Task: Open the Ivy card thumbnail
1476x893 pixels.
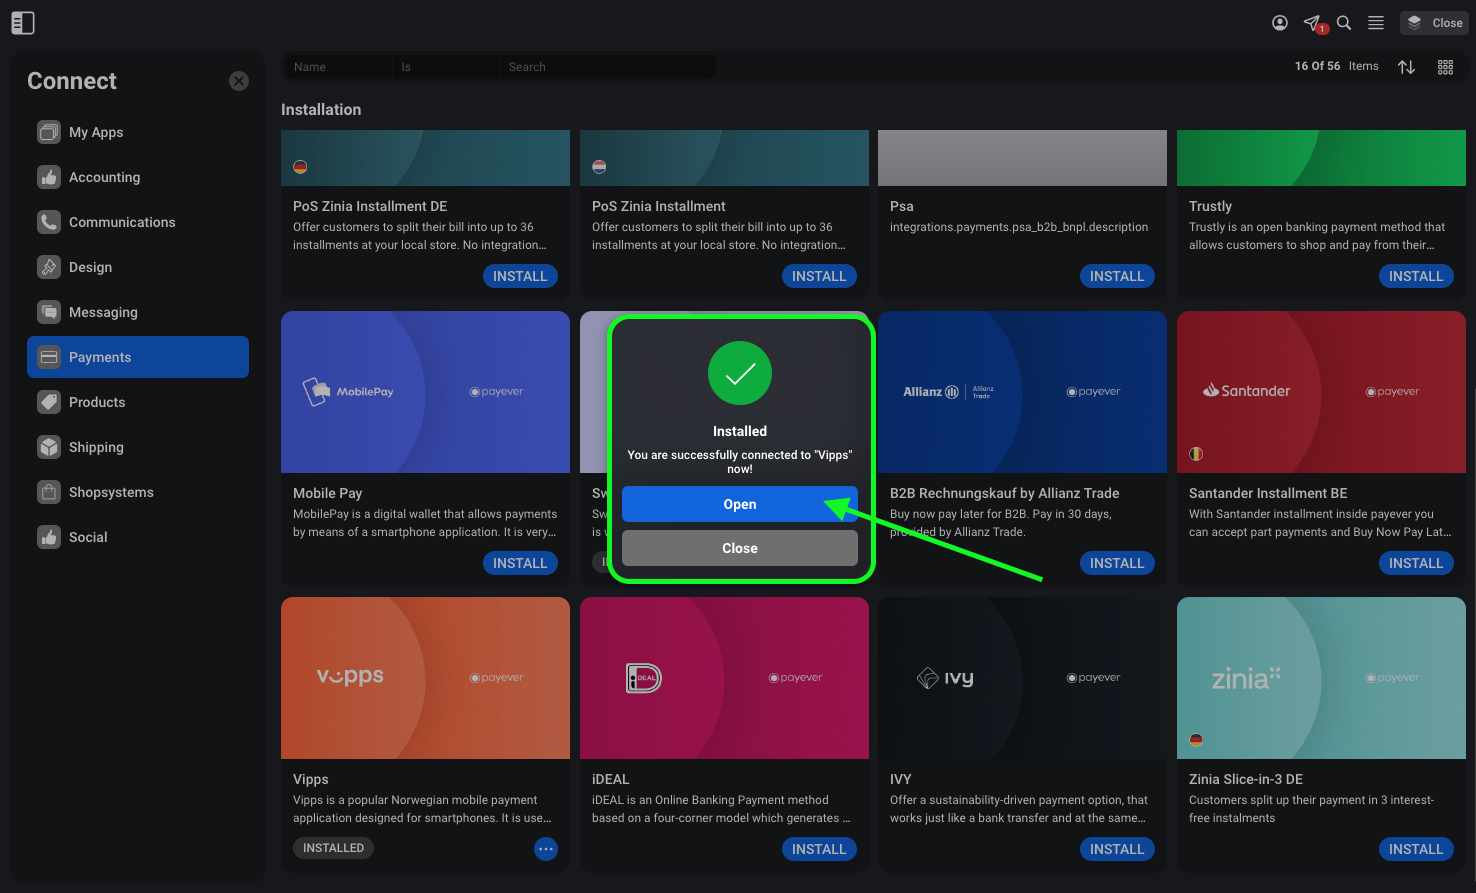Action: coord(1022,678)
